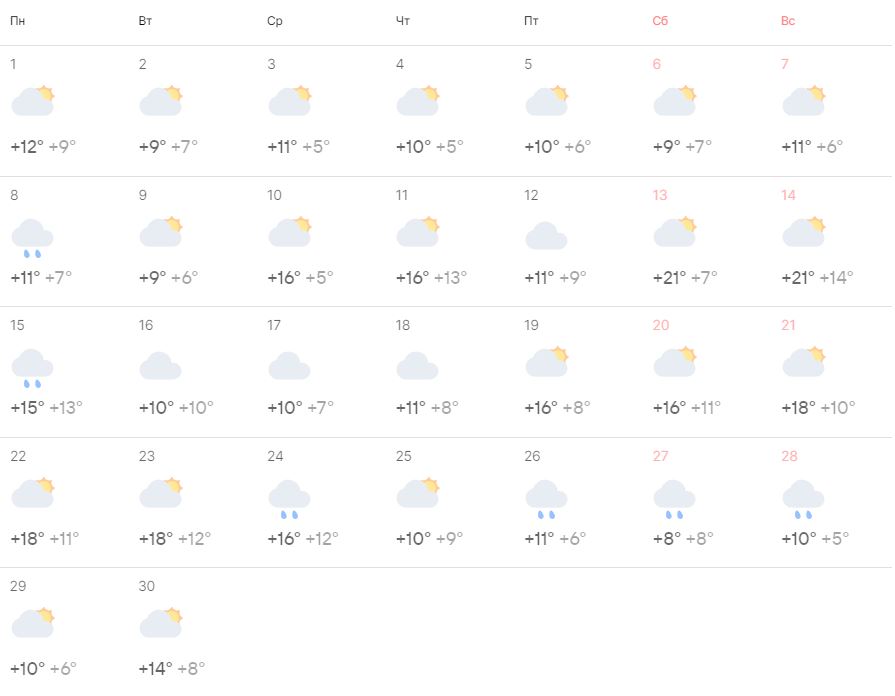Click the rain cloud icon on day 8
The image size is (895, 696).
[x=32, y=238]
